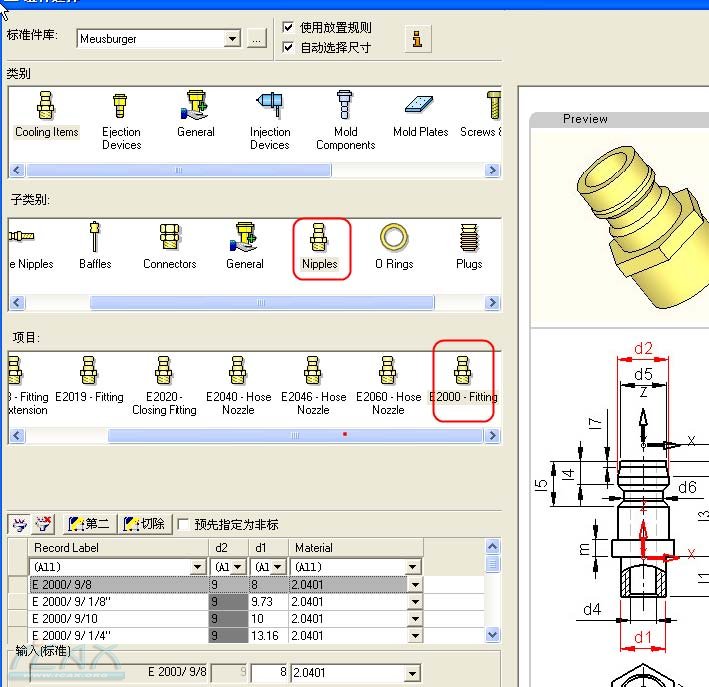Click the browse button beside library dropdown

point(258,39)
